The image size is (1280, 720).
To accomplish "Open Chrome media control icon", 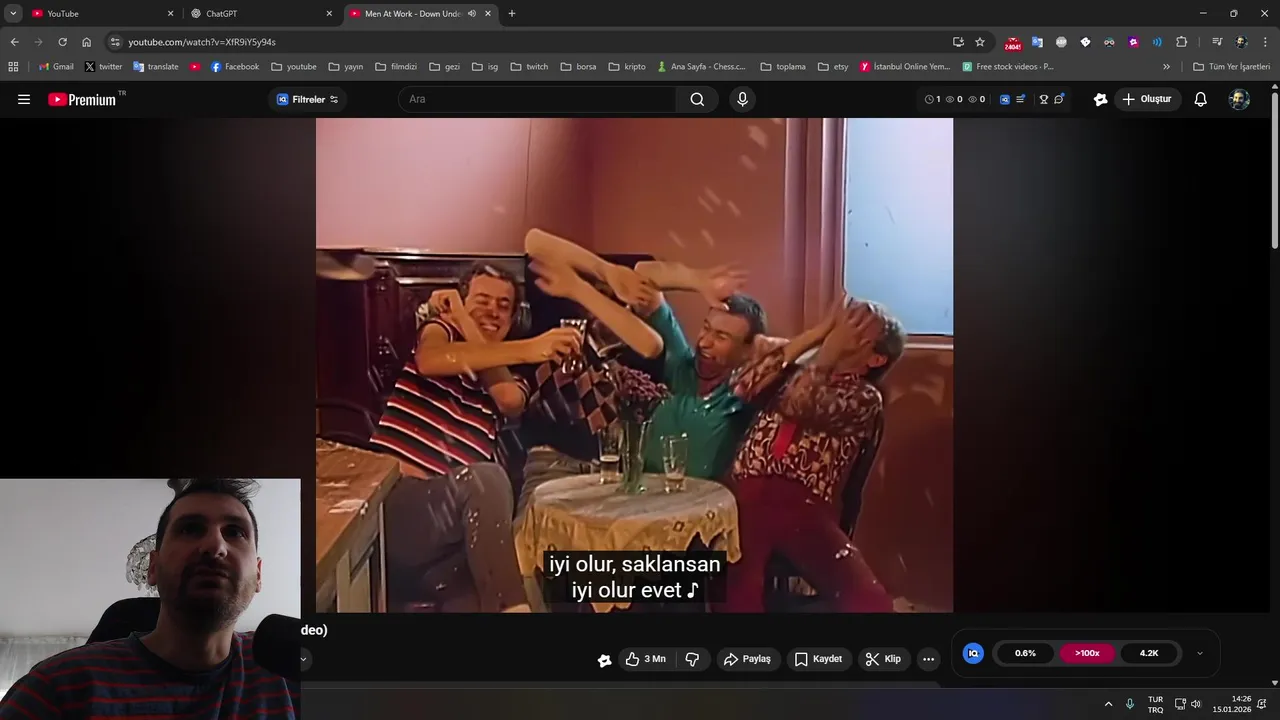I will click(1217, 42).
